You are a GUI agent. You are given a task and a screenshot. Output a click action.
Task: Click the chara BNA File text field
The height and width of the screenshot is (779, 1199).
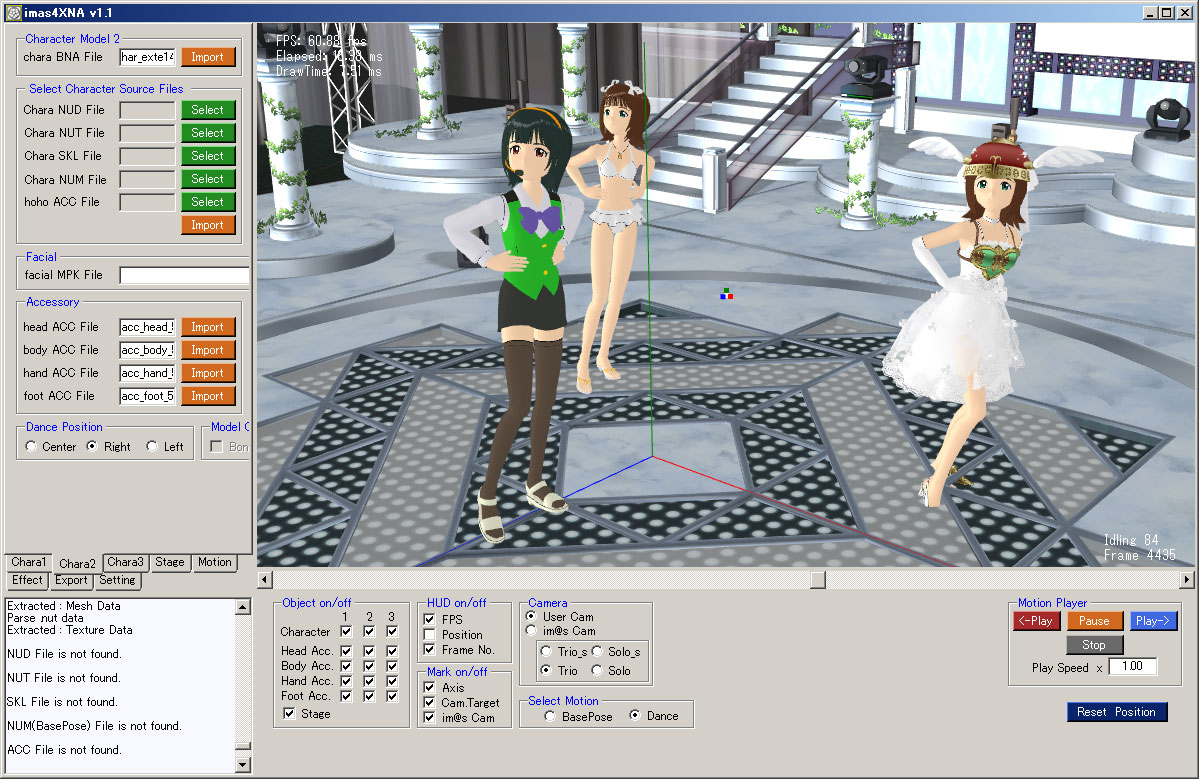[148, 57]
